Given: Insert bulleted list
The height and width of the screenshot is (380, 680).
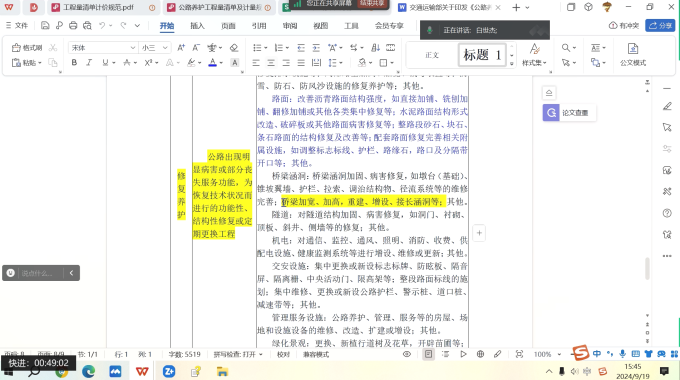Looking at the screenshot, I should pyautogui.click(x=257, y=48).
